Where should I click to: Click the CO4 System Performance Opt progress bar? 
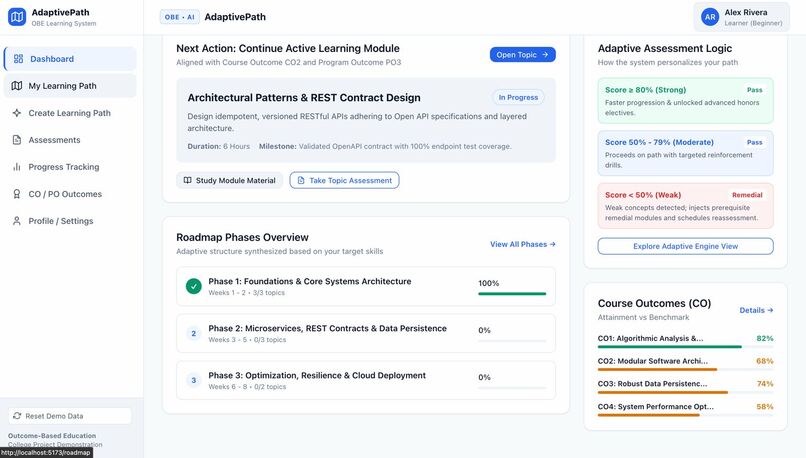pyautogui.click(x=685, y=415)
